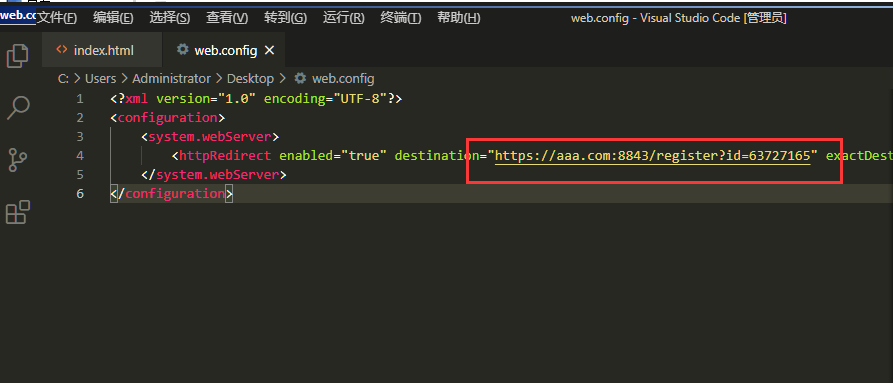
Task: Close the web.config editor tab
Action: pyautogui.click(x=269, y=50)
